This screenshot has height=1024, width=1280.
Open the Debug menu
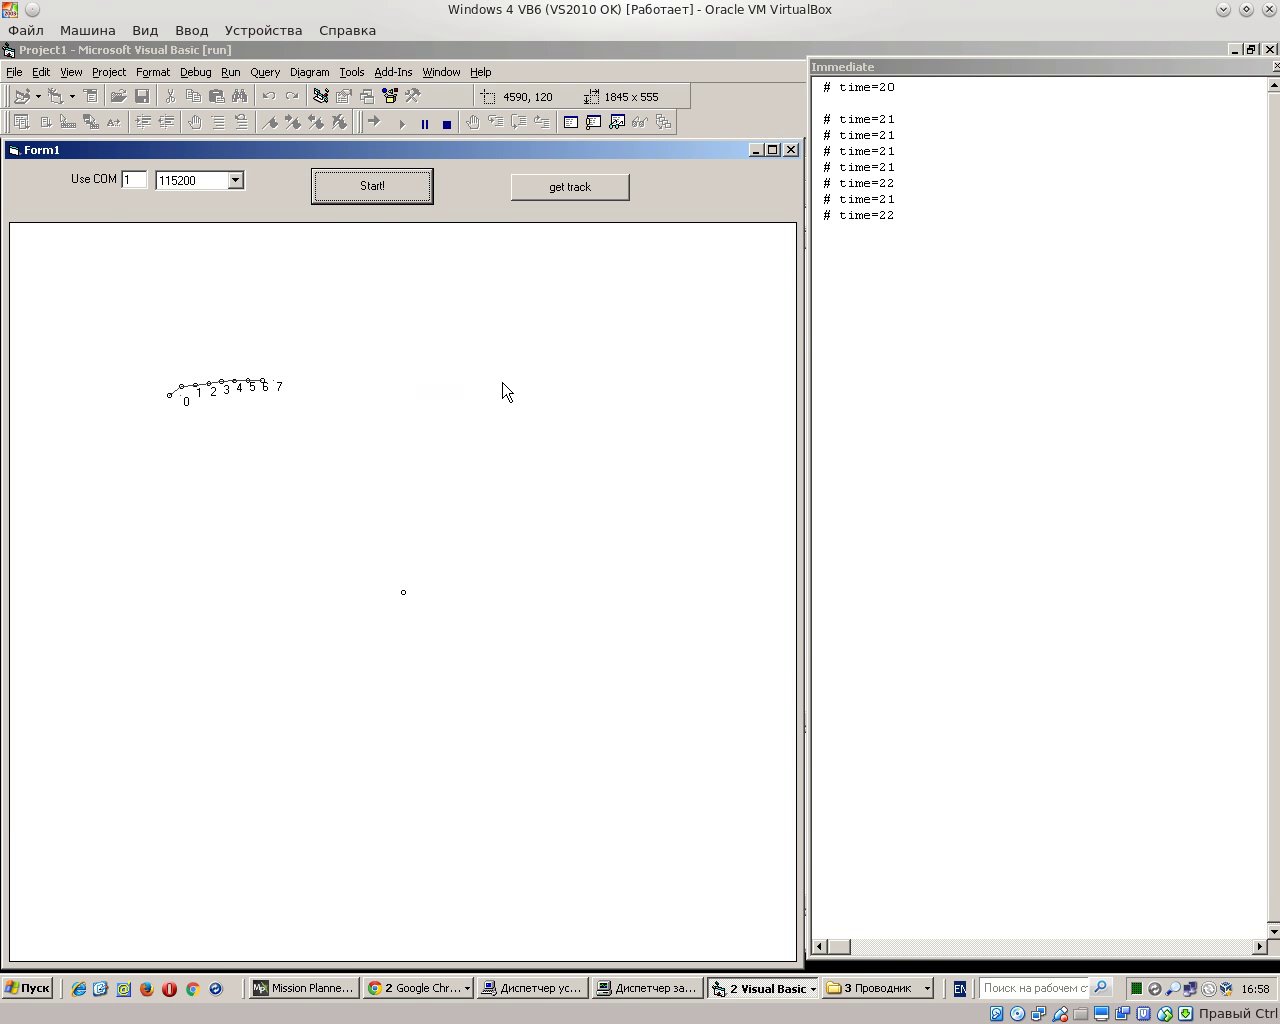pos(195,72)
